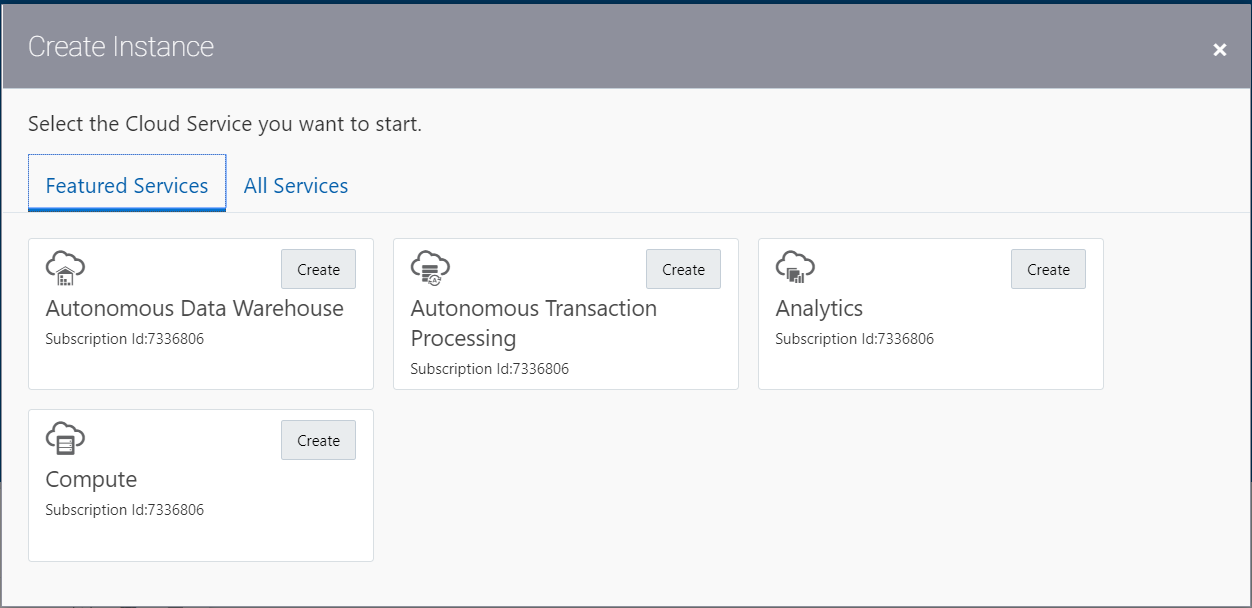Click Subscription Id under Compute
1252x608 pixels.
coord(122,510)
